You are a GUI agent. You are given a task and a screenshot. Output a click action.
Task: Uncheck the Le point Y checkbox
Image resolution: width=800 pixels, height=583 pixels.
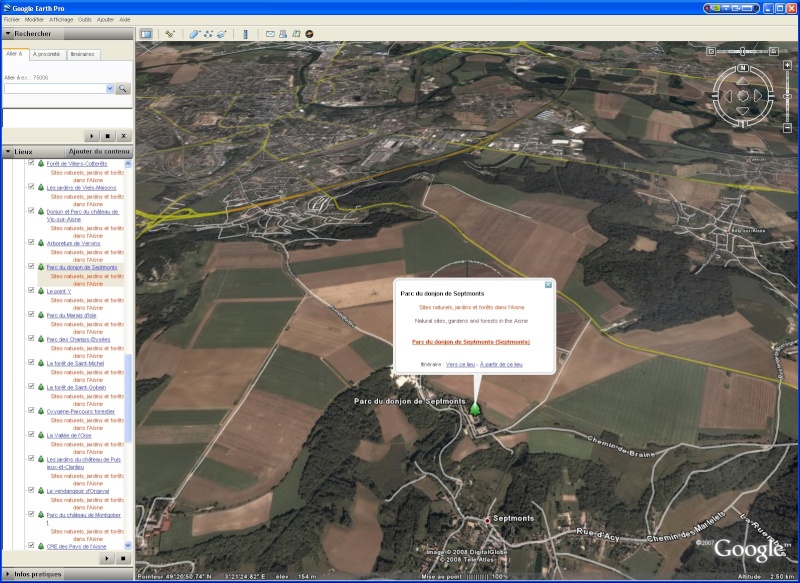click(x=31, y=291)
